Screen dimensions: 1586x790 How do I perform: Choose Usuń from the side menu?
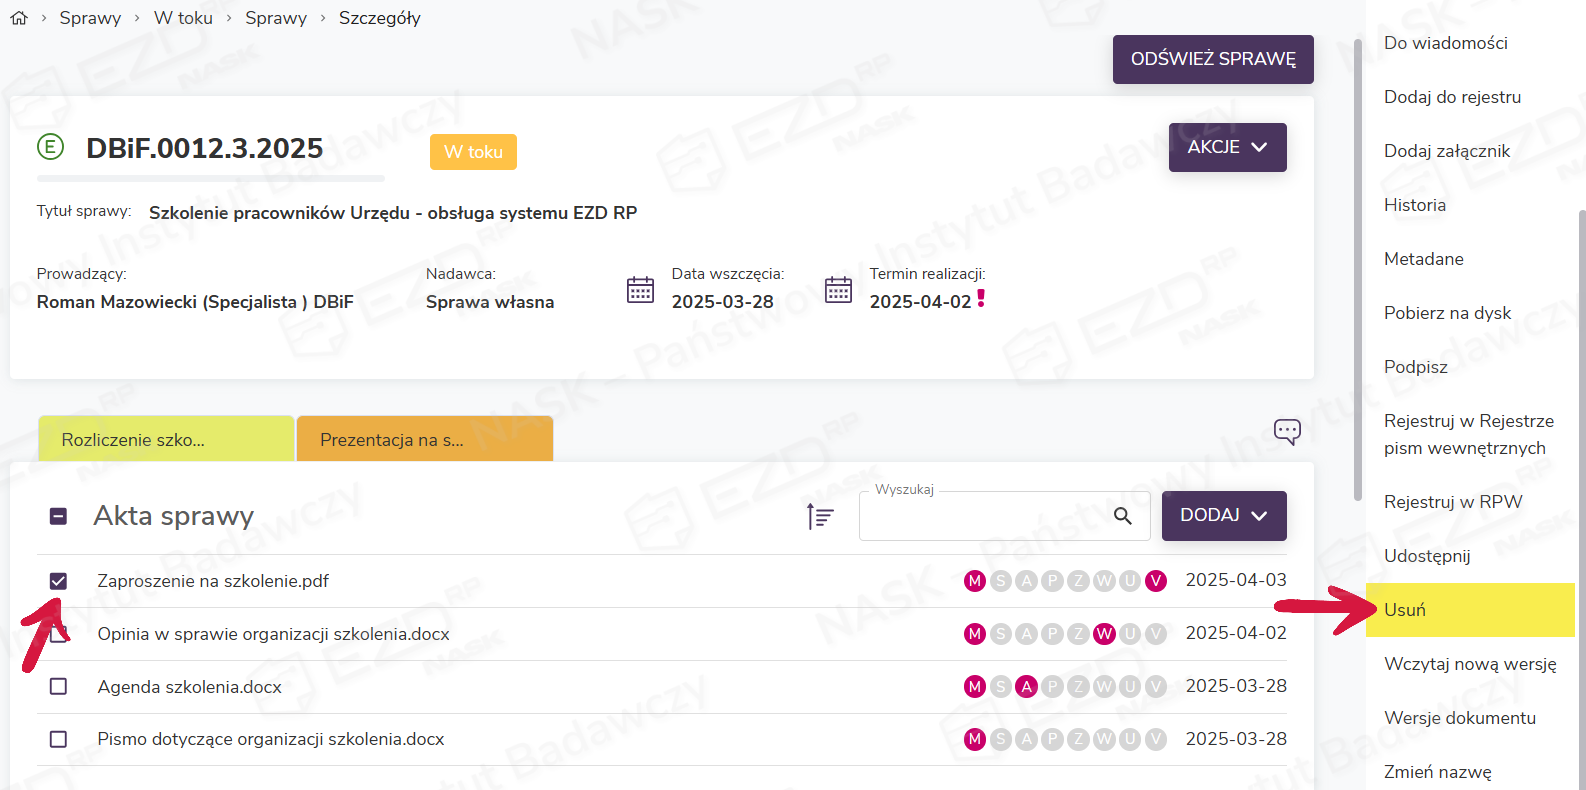pyautogui.click(x=1405, y=610)
